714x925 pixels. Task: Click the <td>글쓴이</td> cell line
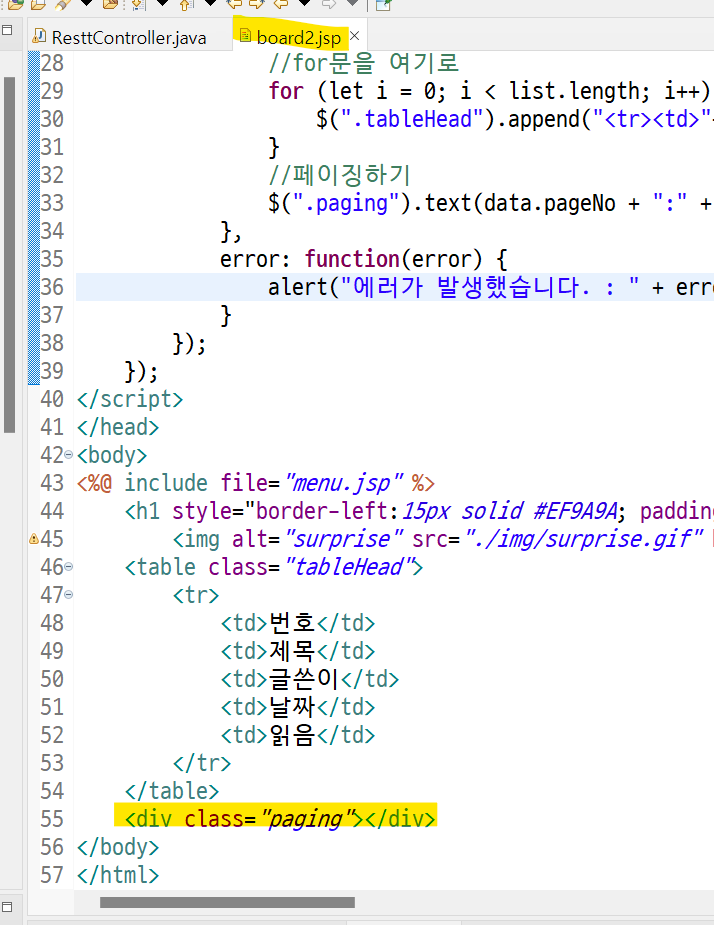(x=310, y=679)
